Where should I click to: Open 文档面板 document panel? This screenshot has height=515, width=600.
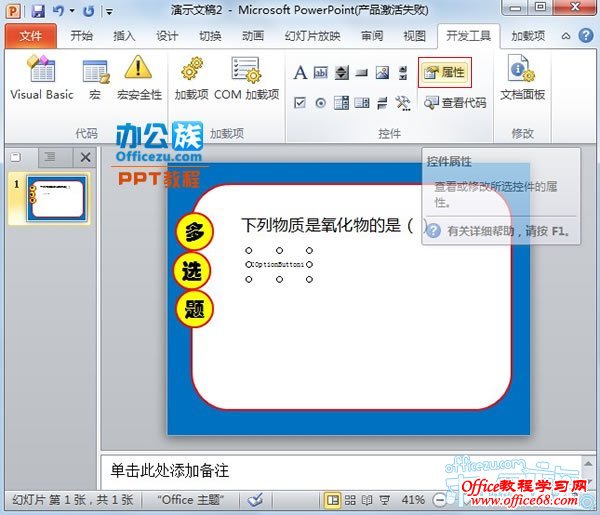(x=522, y=78)
